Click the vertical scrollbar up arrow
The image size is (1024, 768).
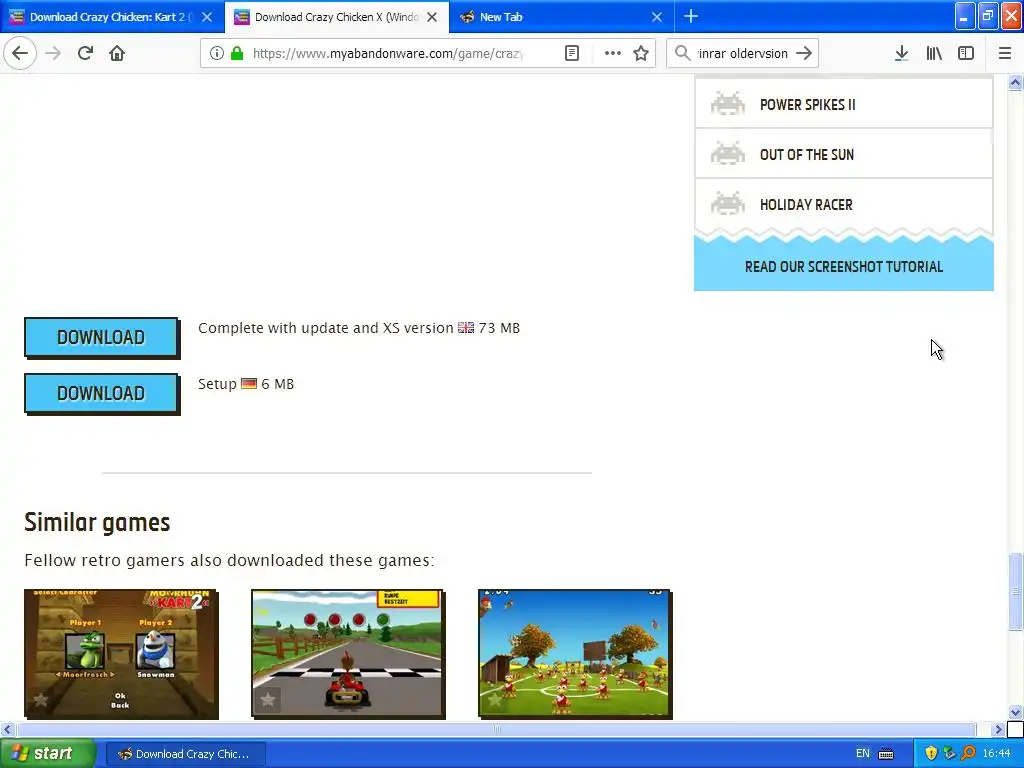tap(1015, 82)
